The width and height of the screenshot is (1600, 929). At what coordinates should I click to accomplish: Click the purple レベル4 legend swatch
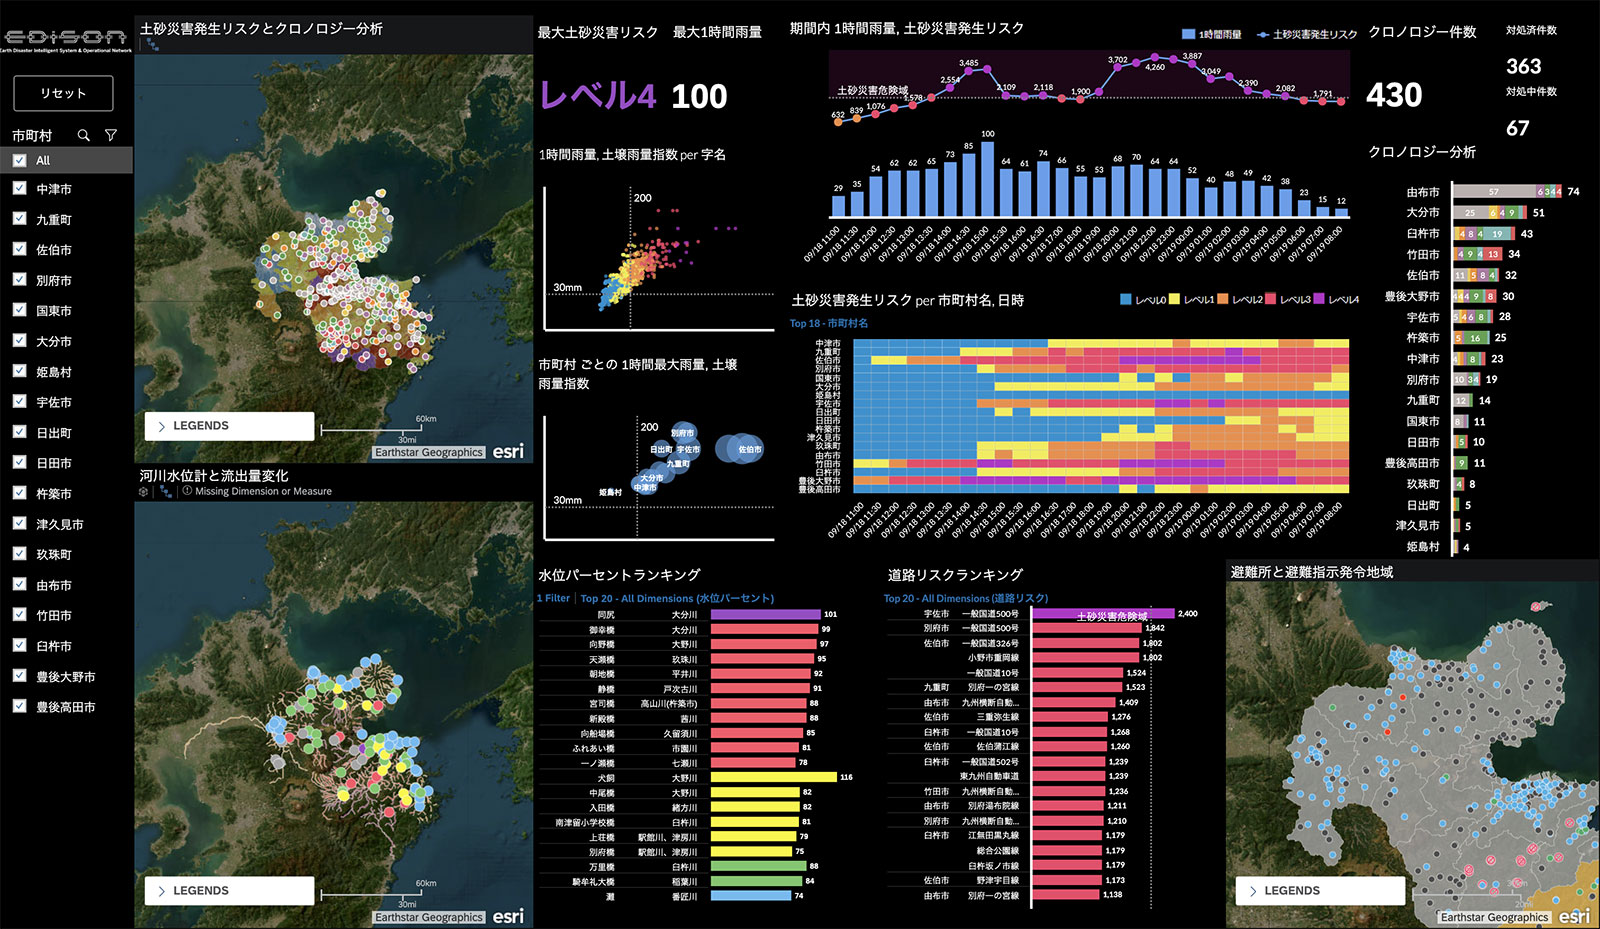coord(1319,299)
